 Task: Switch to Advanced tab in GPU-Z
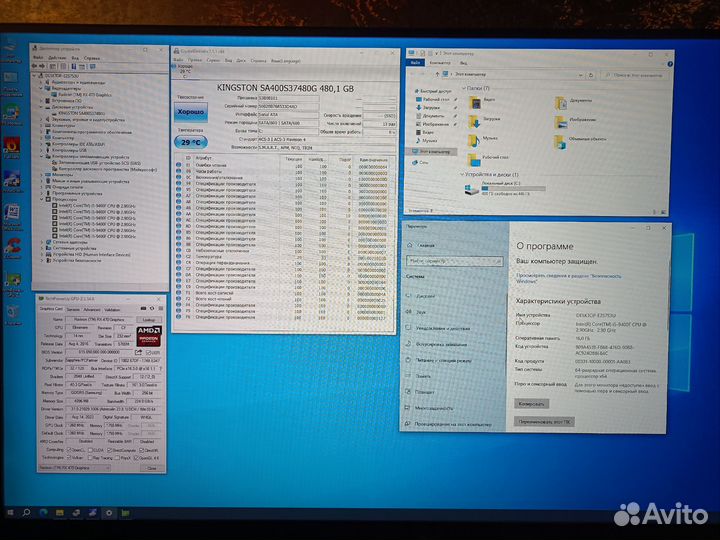[91, 309]
